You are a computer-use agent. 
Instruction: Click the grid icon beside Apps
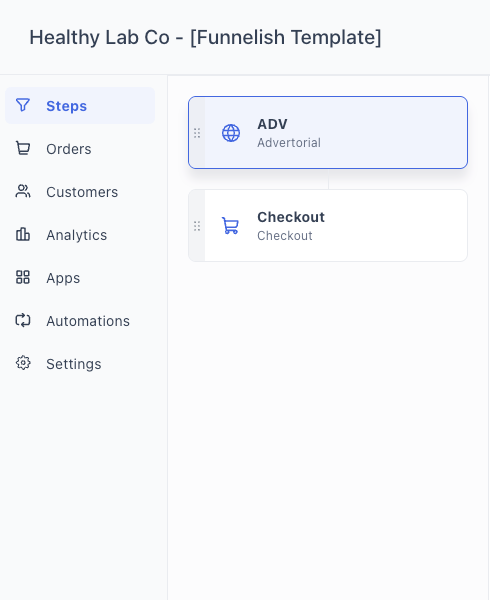(23, 277)
